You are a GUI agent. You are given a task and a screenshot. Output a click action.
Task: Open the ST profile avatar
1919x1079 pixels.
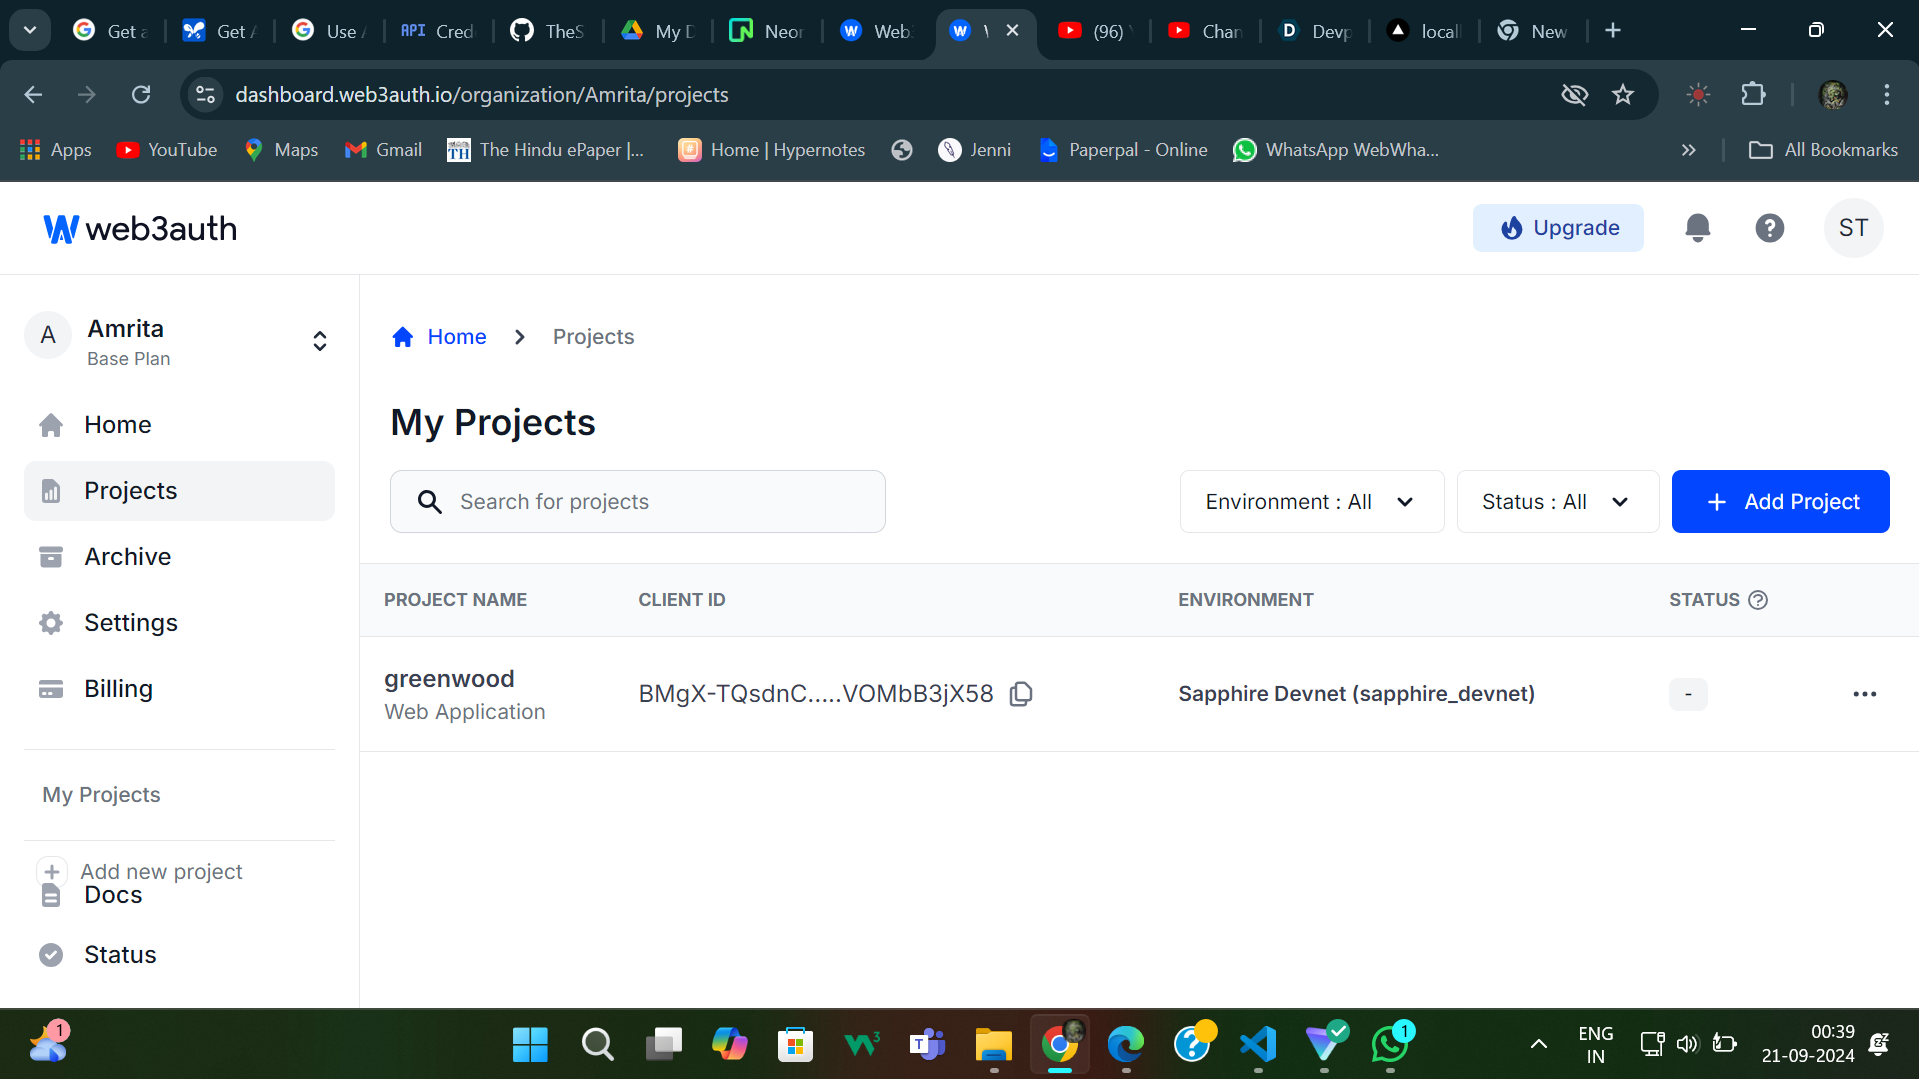pyautogui.click(x=1853, y=228)
